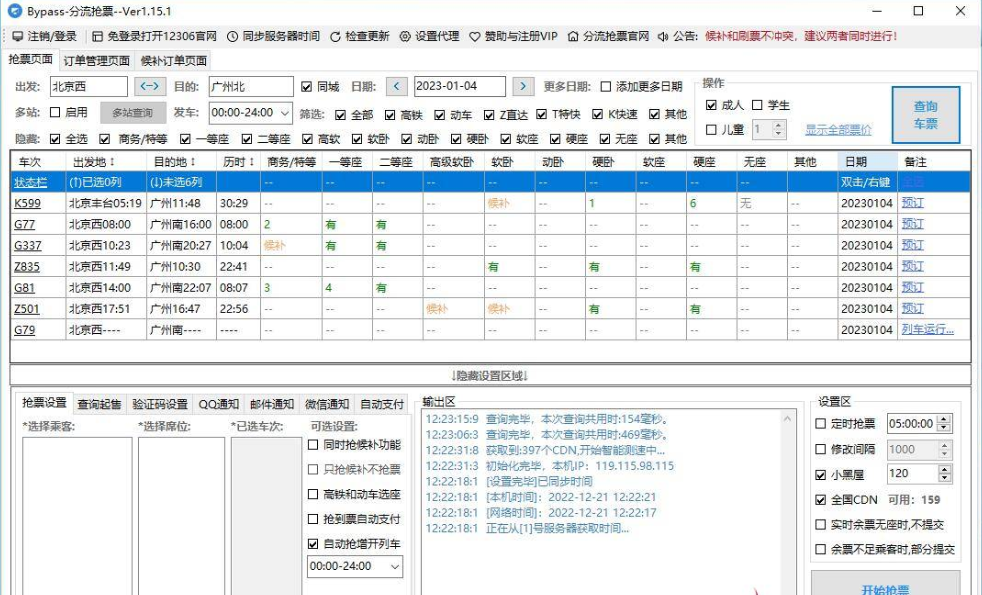This screenshot has height=595, width=982.
Task: Swap departure and destination stations
Action: pyautogui.click(x=150, y=86)
